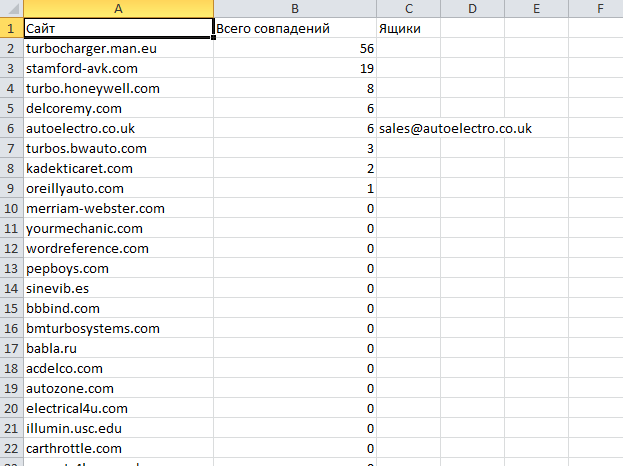Click the fill handle of cell A1

pos(214,37)
